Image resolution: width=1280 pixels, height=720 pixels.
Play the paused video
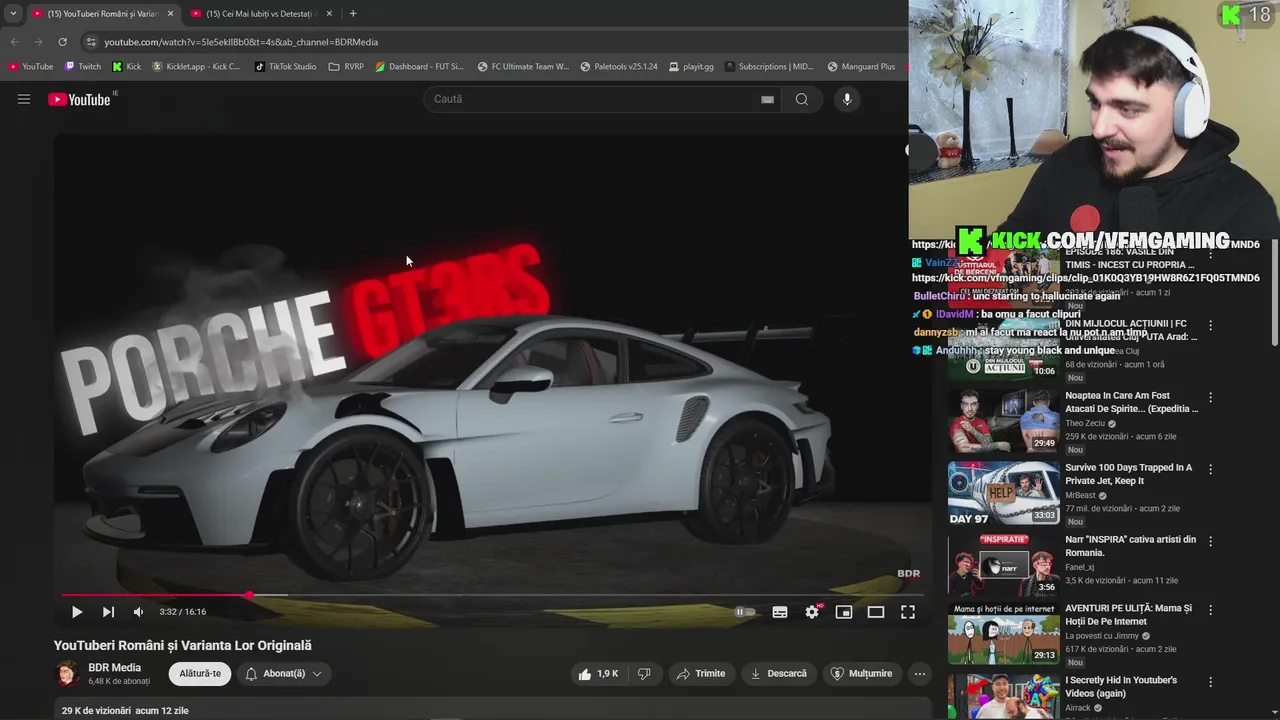click(x=76, y=612)
